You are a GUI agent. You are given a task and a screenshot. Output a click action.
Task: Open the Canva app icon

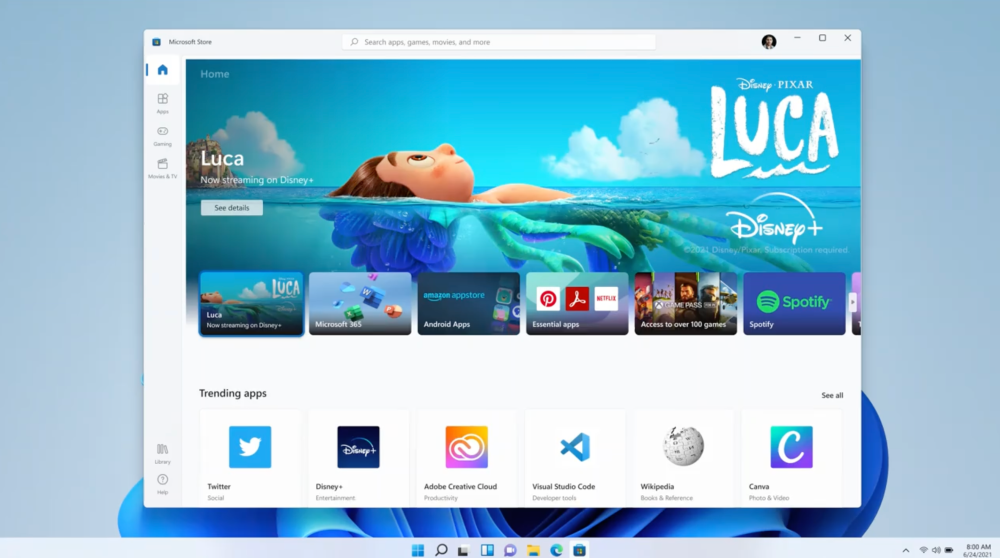[791, 447]
